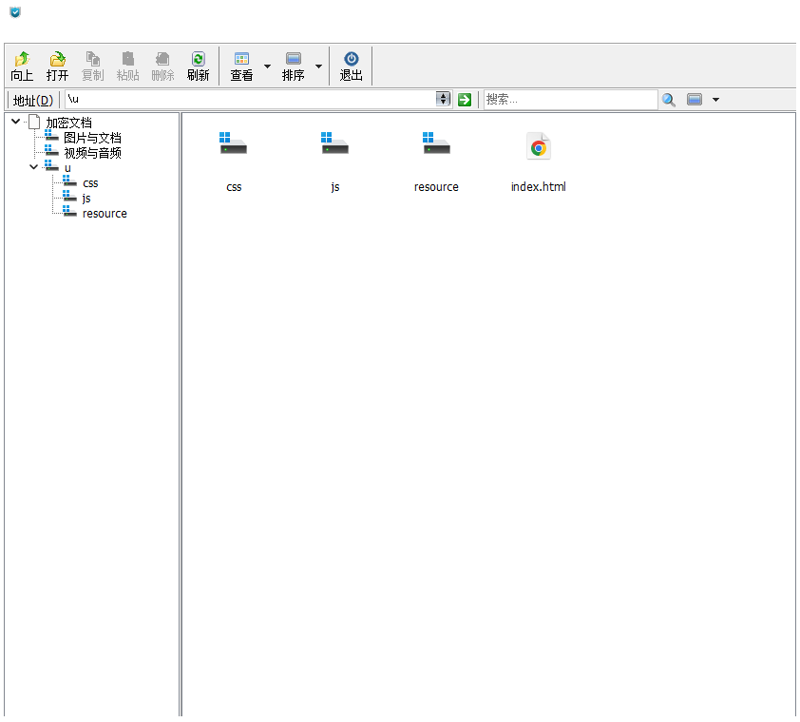Collapse the u folder node
The image size is (800, 722).
tap(34, 167)
